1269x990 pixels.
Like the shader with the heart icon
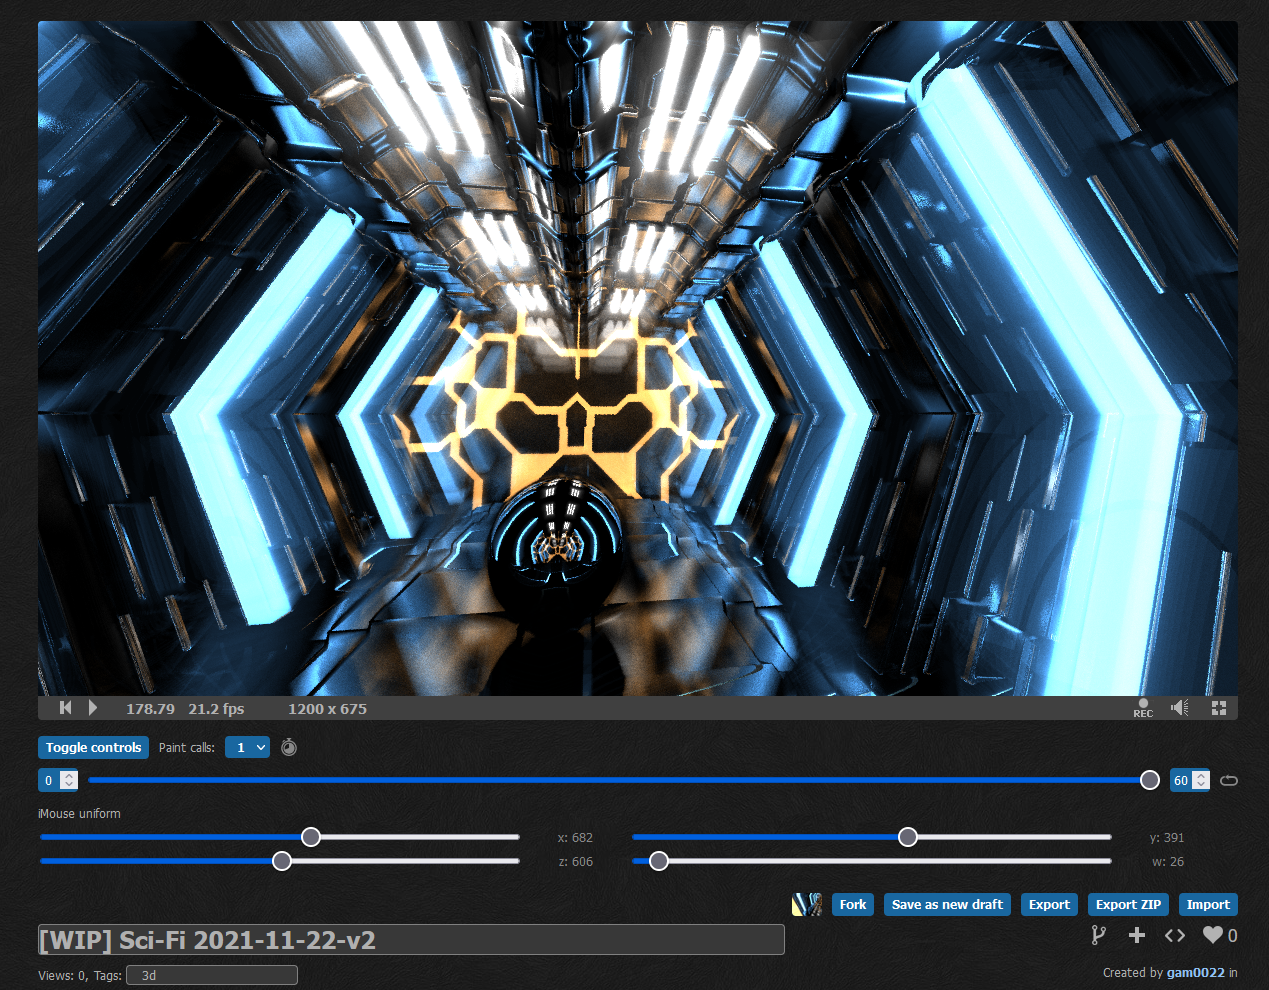coord(1213,935)
